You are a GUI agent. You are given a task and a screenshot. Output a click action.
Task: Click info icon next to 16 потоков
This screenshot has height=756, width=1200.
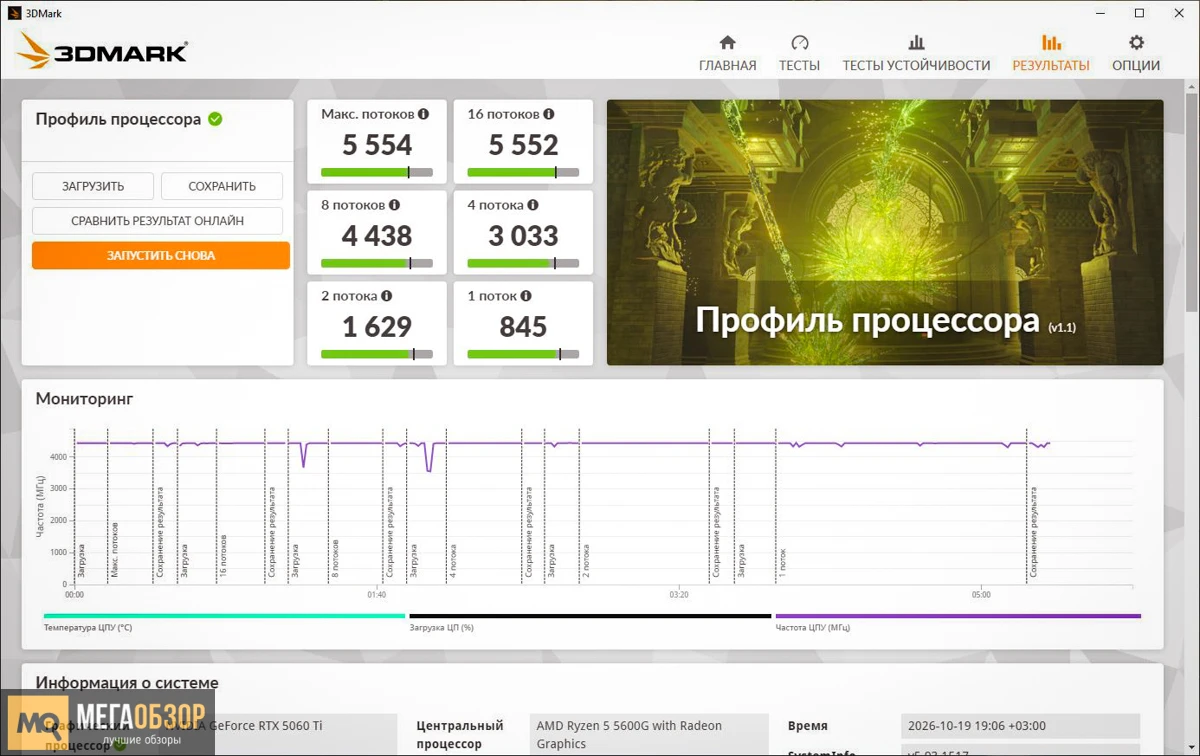549,114
